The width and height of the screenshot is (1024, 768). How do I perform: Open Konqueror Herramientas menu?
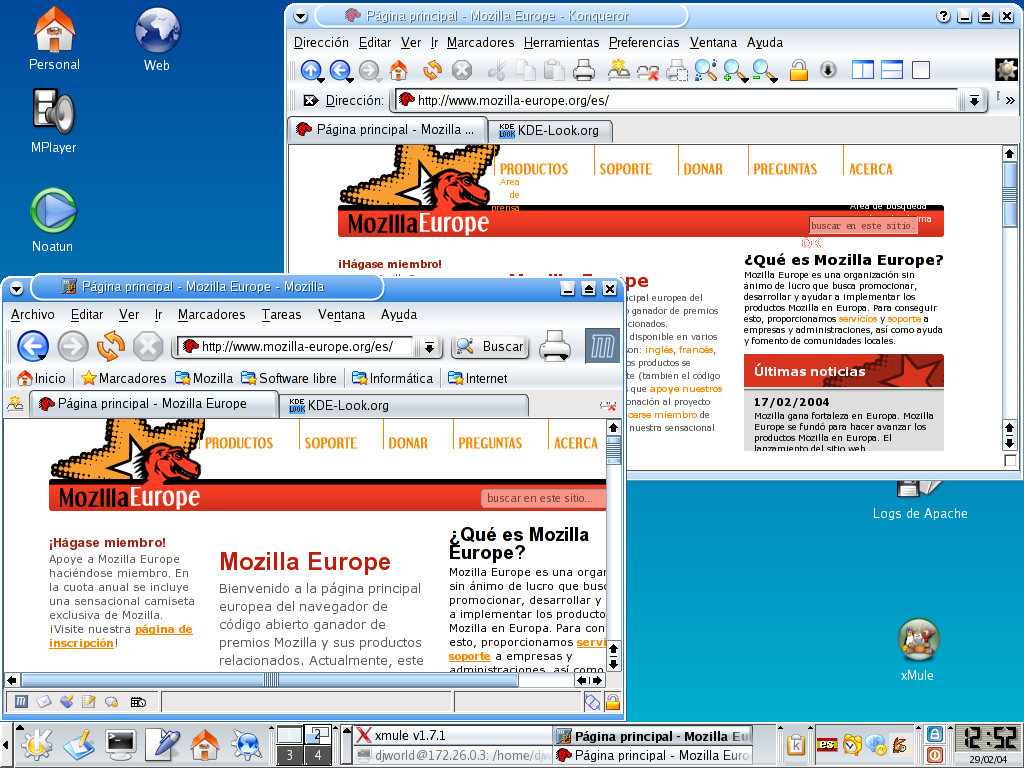pyautogui.click(x=562, y=42)
